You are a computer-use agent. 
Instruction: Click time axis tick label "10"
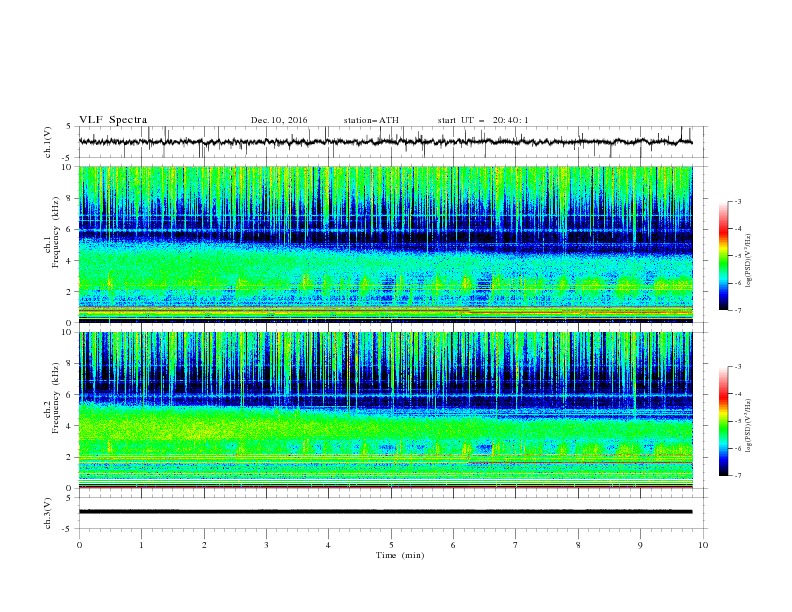(x=703, y=545)
